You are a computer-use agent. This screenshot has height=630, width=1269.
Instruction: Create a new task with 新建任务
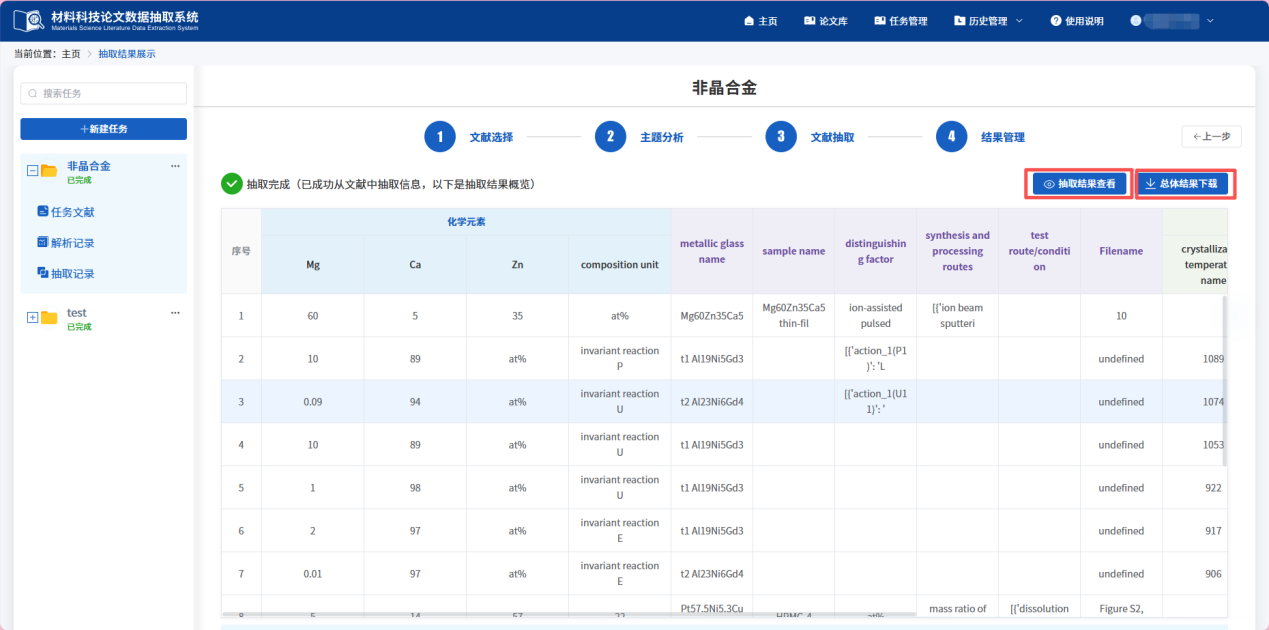tap(104, 129)
